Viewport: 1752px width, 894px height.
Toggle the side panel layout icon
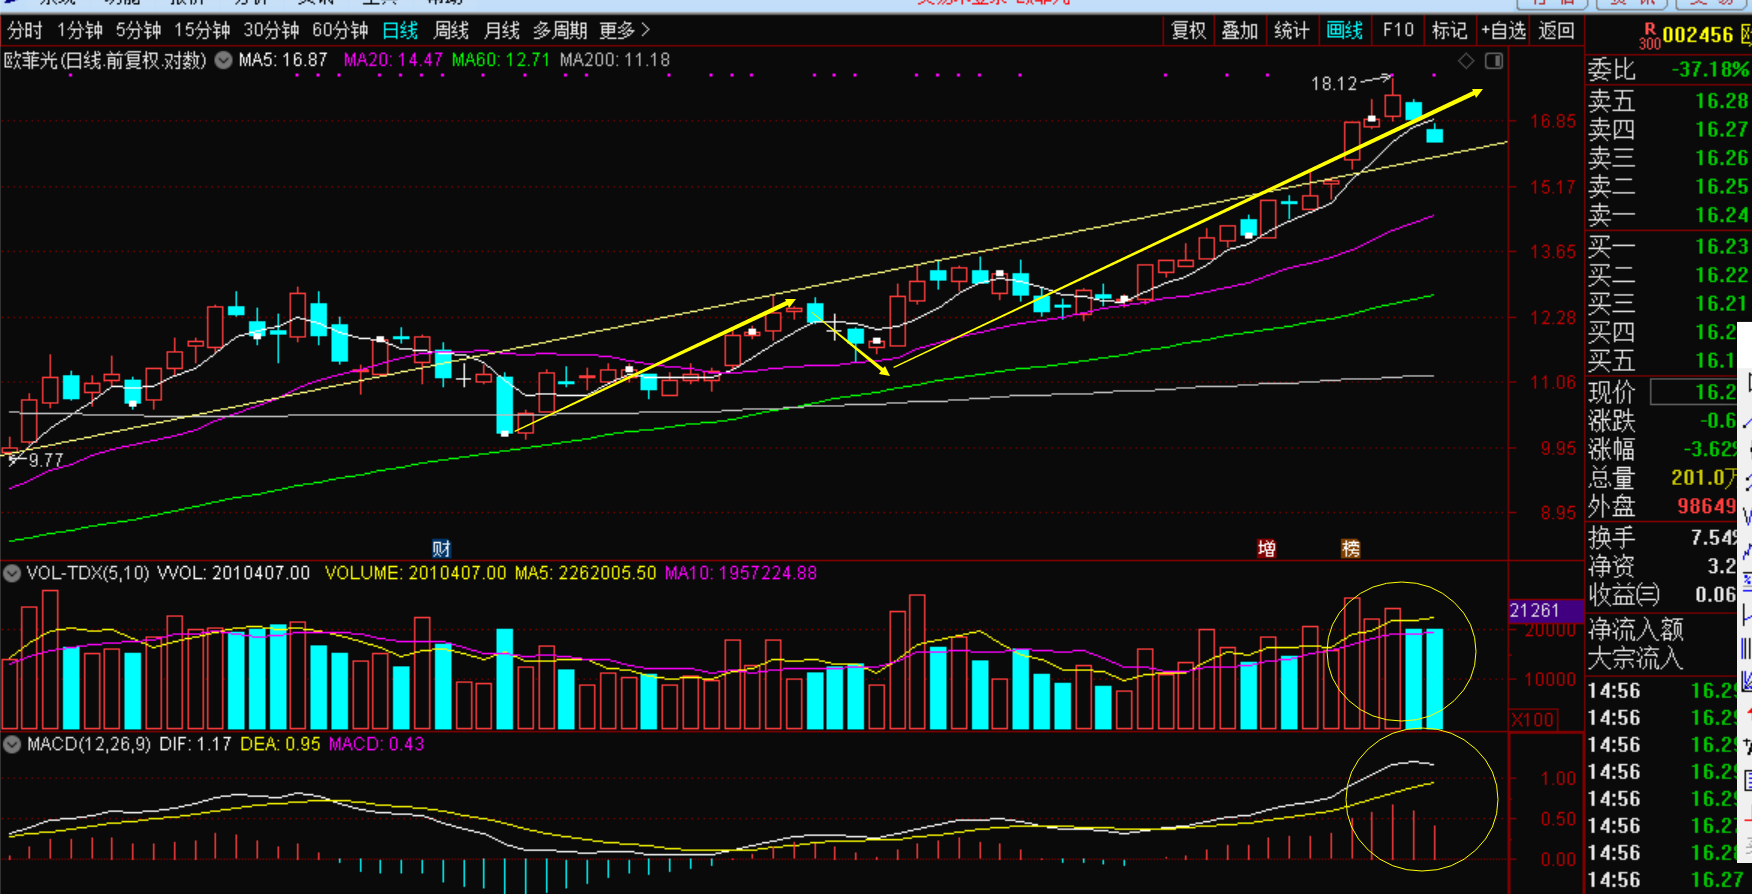pyautogui.click(x=1494, y=61)
